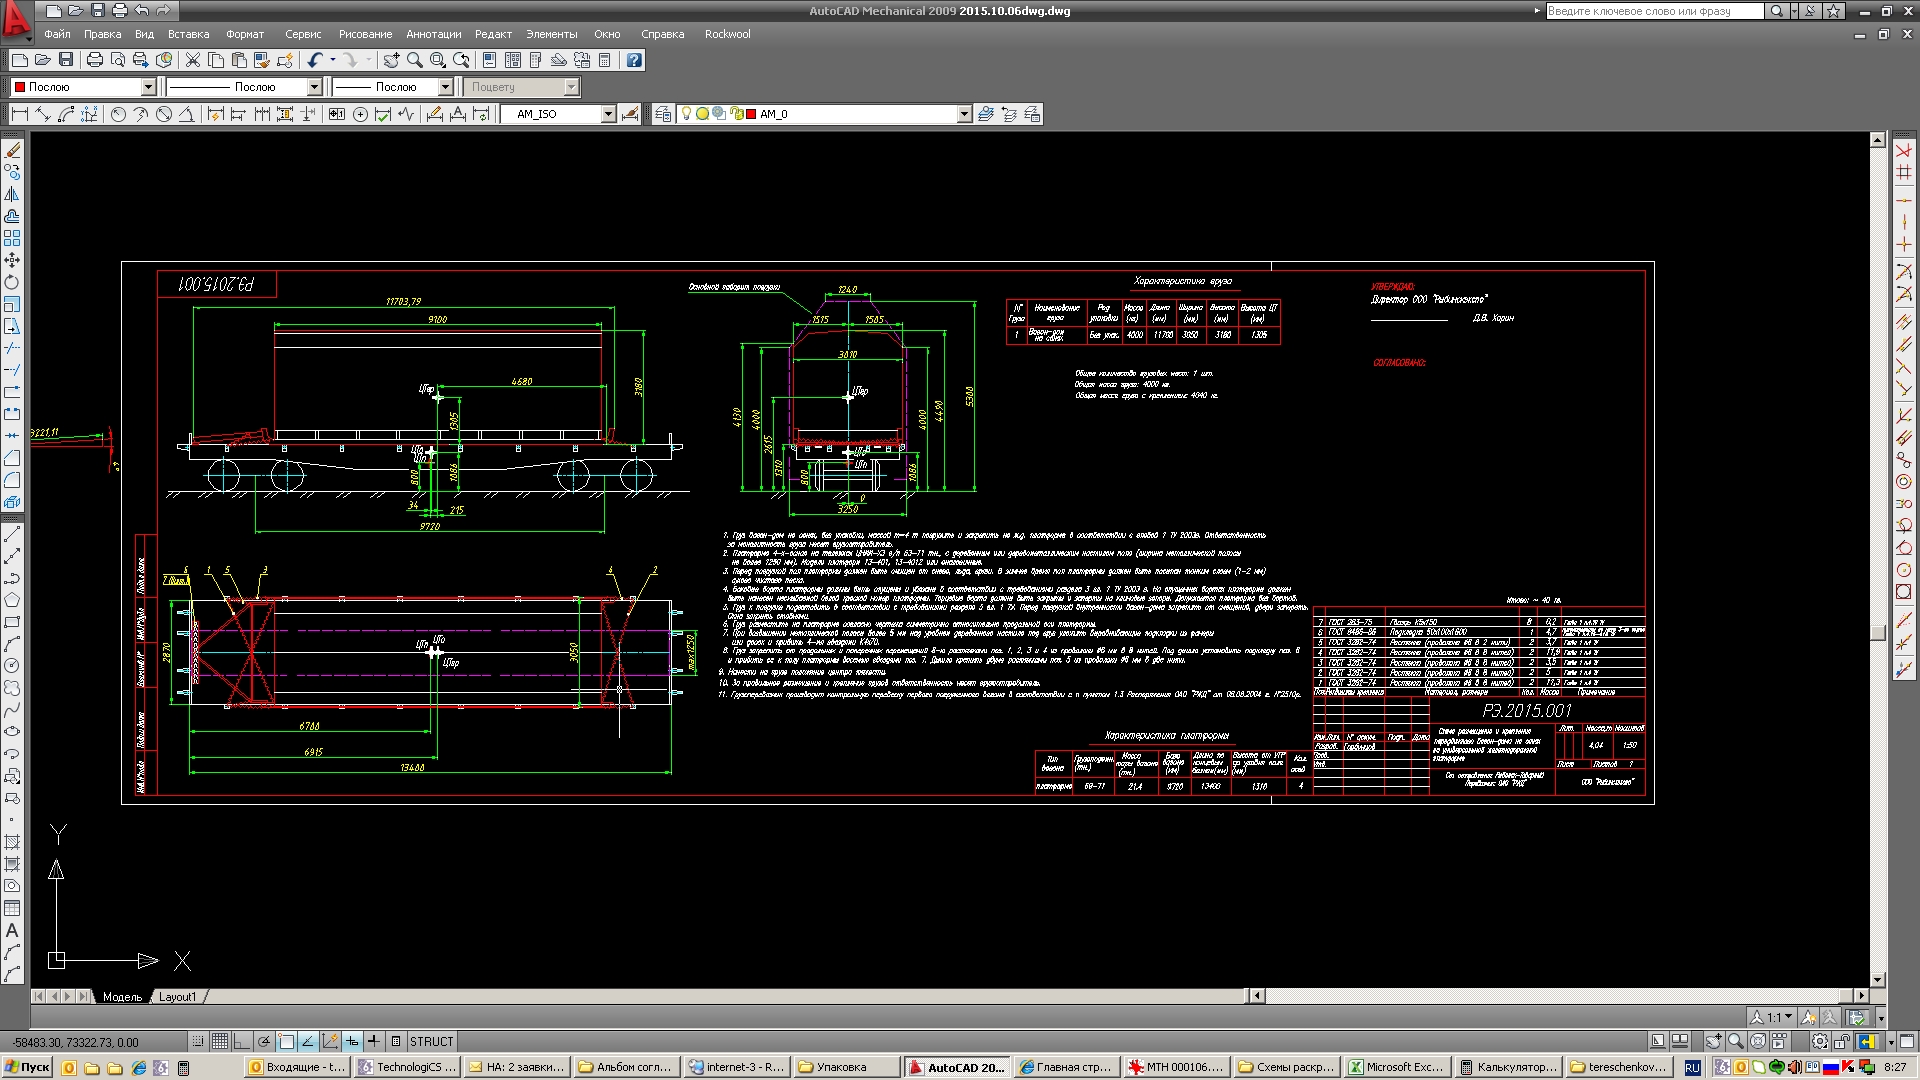Select the Zoom Realtime magnifier
Screen dimensions: 1920x1080
[x=414, y=60]
